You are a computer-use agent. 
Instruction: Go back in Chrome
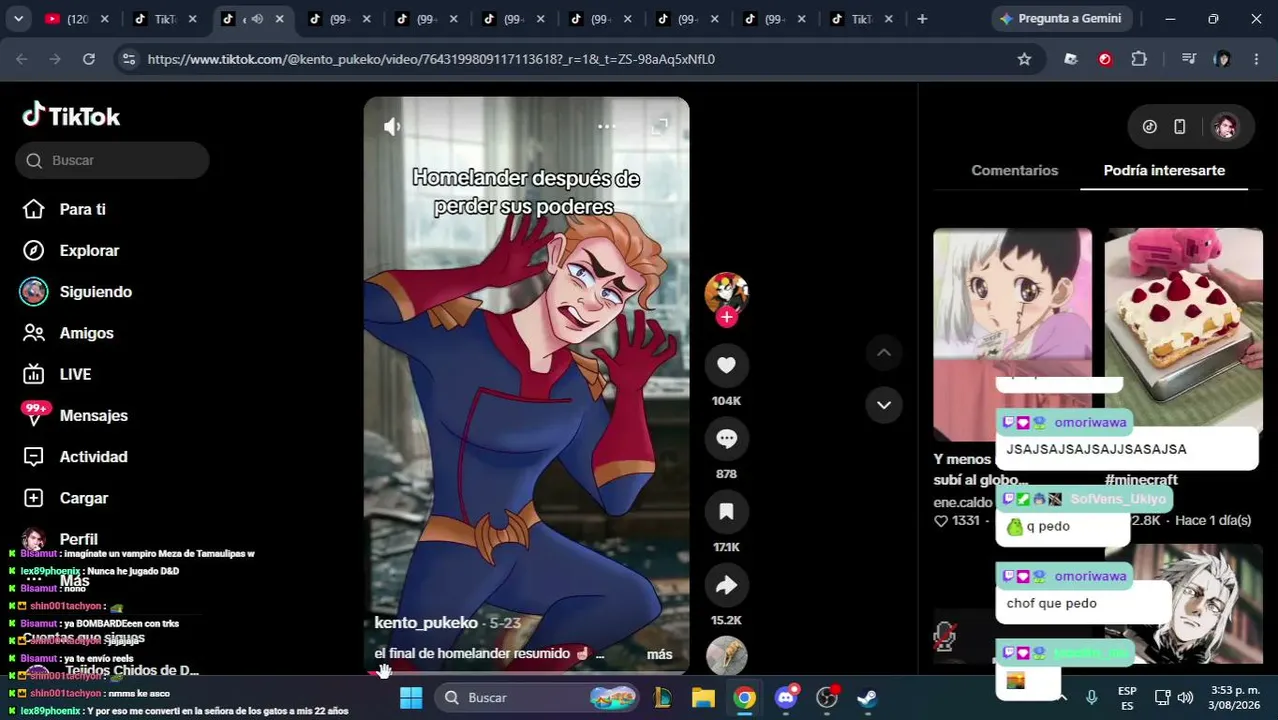22,59
